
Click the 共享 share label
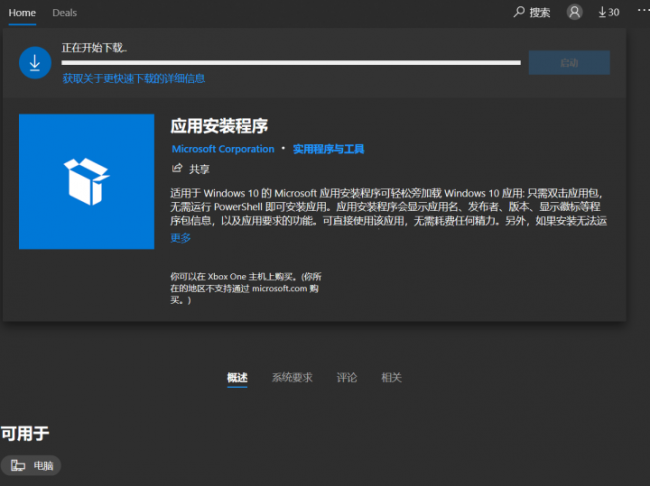[x=199, y=169]
